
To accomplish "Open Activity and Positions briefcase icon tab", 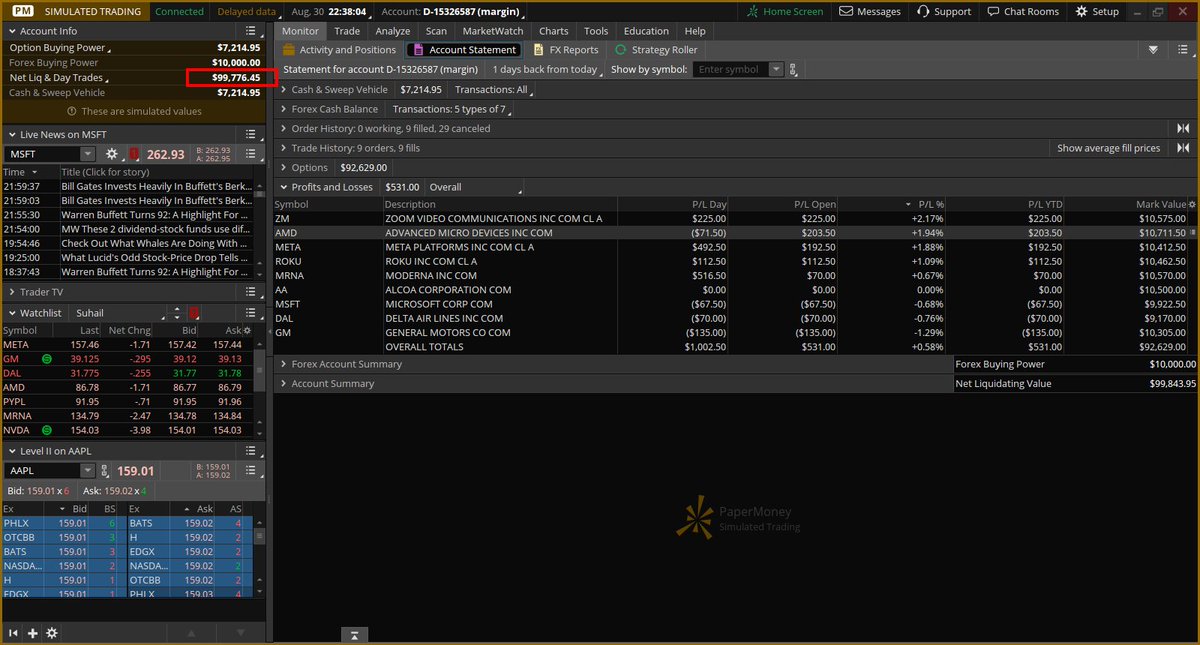I will [x=290, y=49].
